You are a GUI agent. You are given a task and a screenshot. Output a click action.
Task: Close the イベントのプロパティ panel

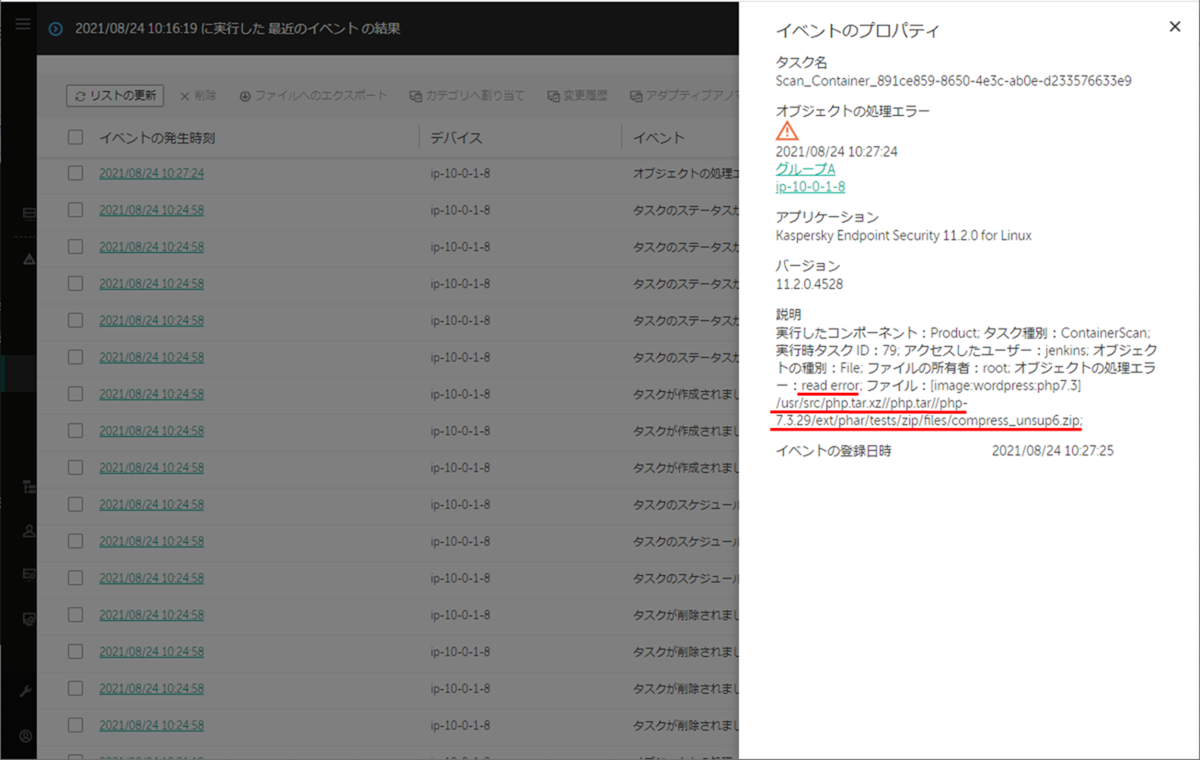(x=1175, y=27)
